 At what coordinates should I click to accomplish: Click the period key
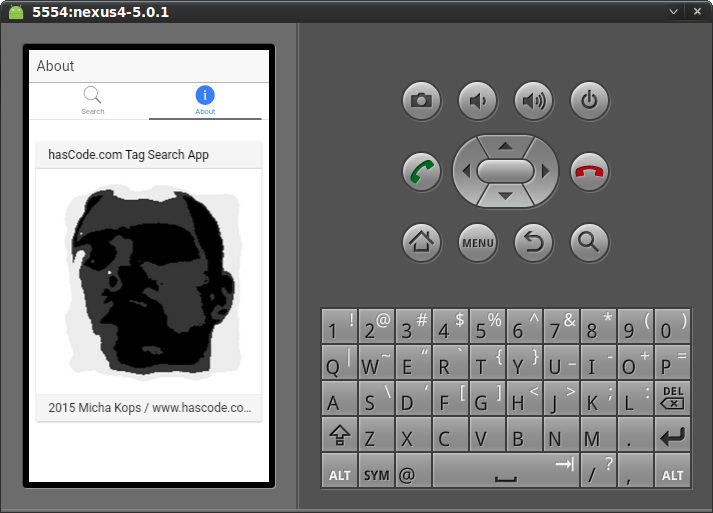(x=636, y=434)
